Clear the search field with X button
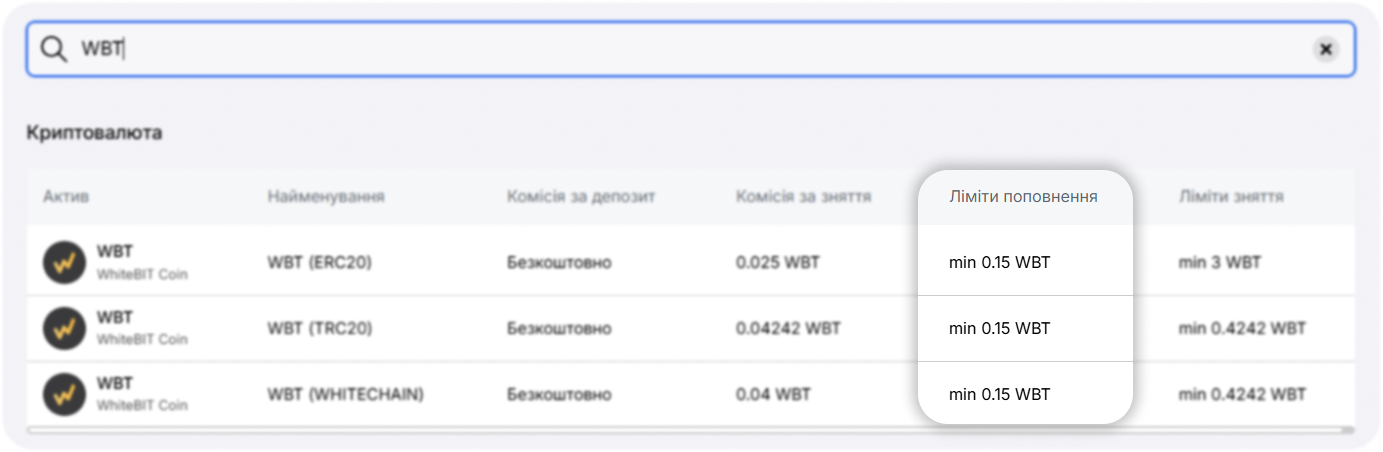The width and height of the screenshot is (1383, 452). 1325,49
